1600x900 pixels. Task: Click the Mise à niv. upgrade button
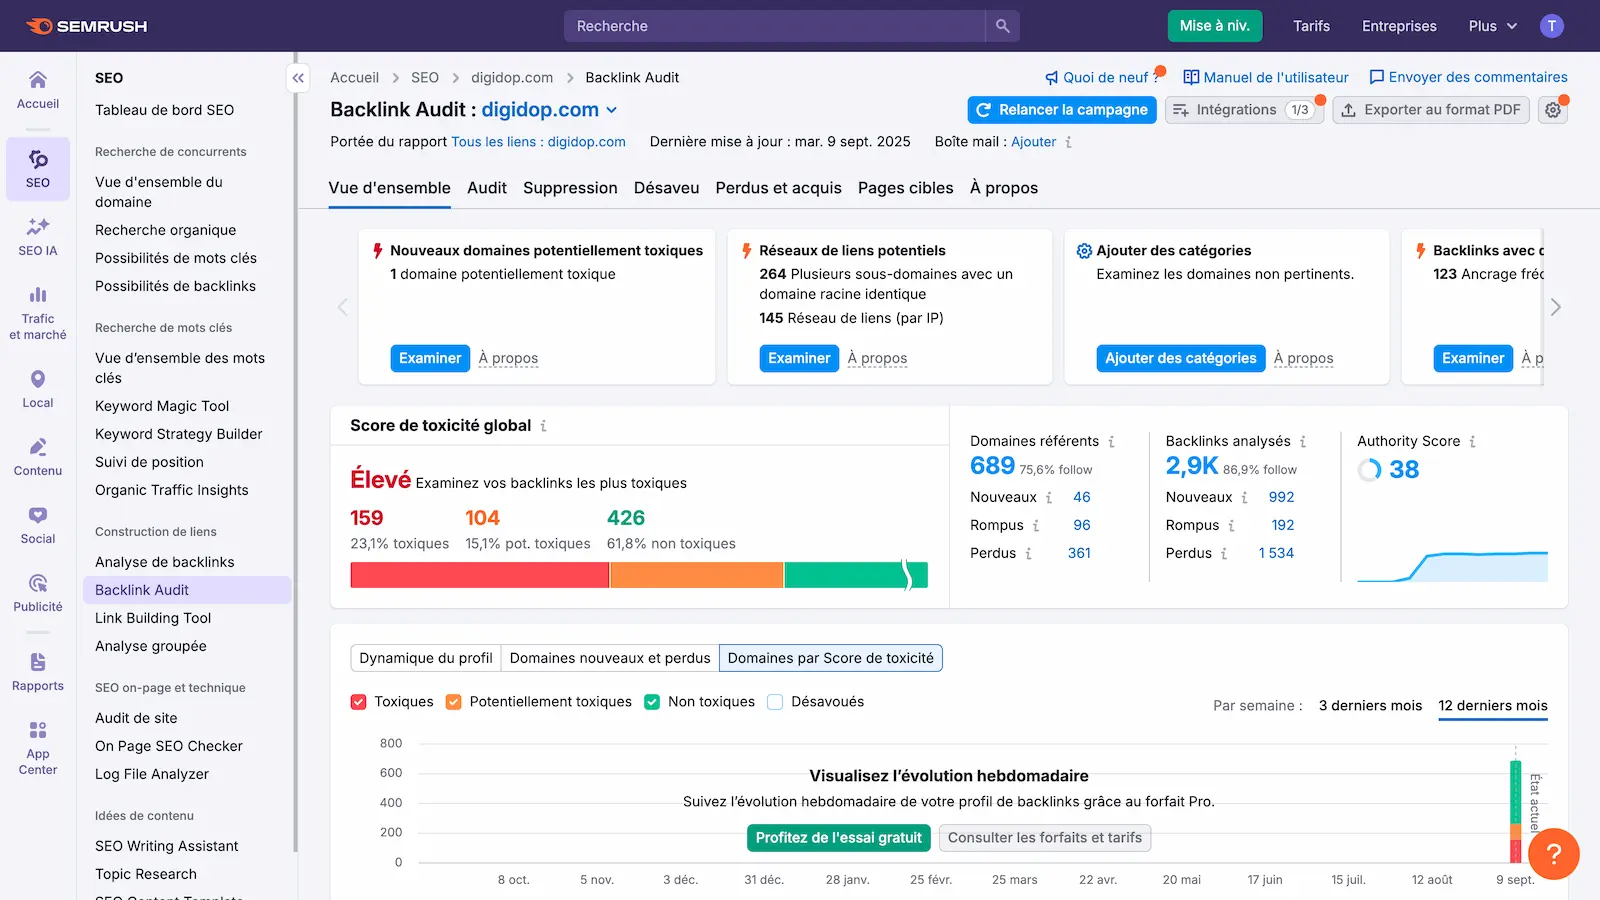click(x=1215, y=26)
